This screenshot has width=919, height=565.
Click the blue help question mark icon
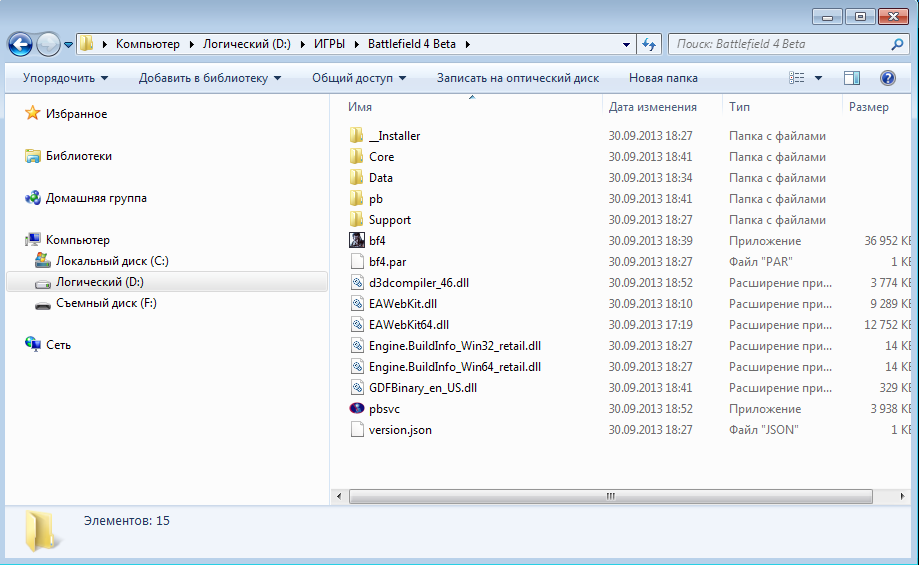click(x=887, y=78)
